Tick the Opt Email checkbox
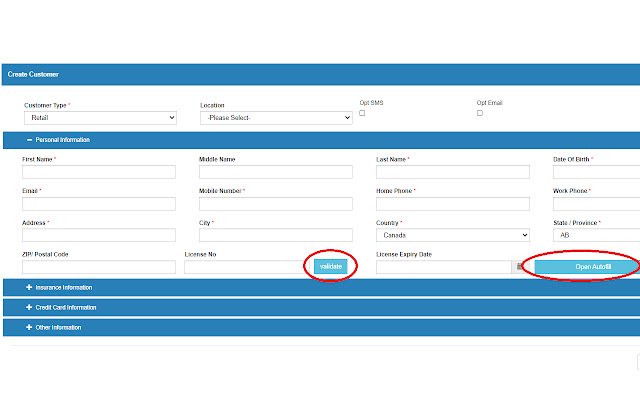640x400 pixels. [x=480, y=113]
